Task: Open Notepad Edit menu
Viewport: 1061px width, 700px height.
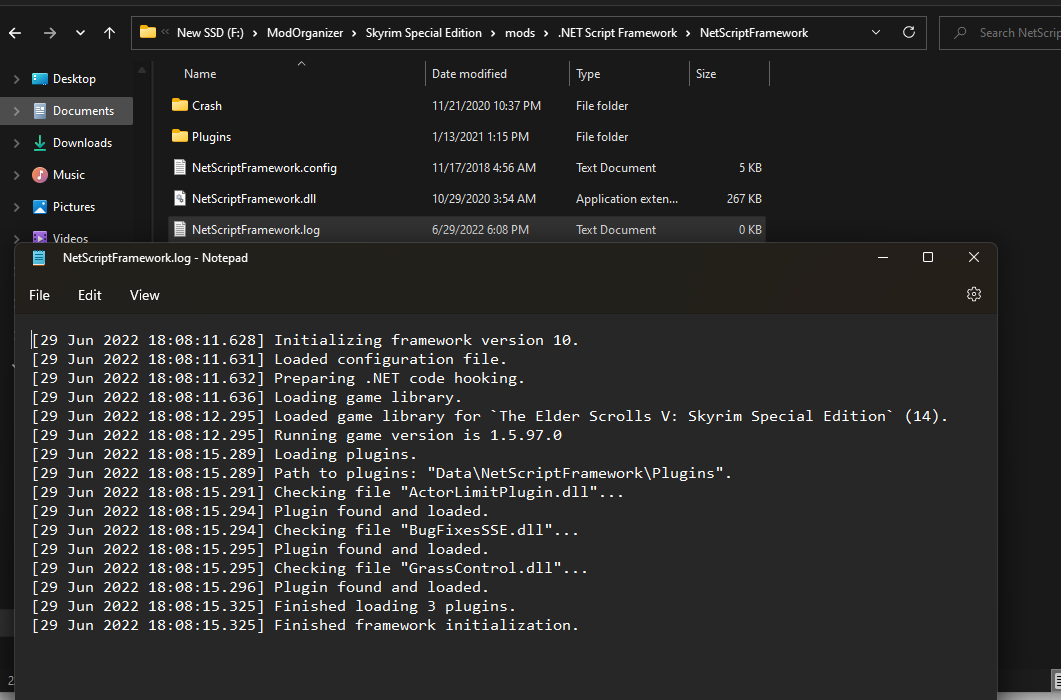Action: (x=89, y=295)
